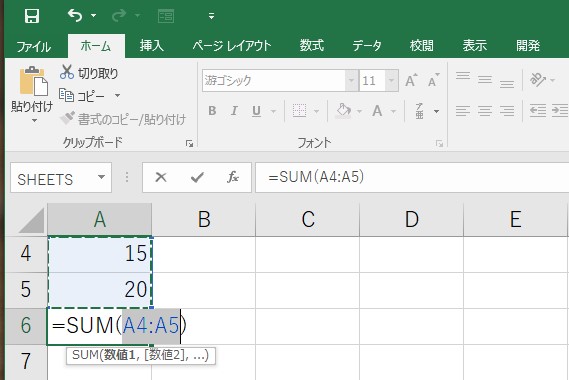Click the middle align icon

tap(485, 80)
